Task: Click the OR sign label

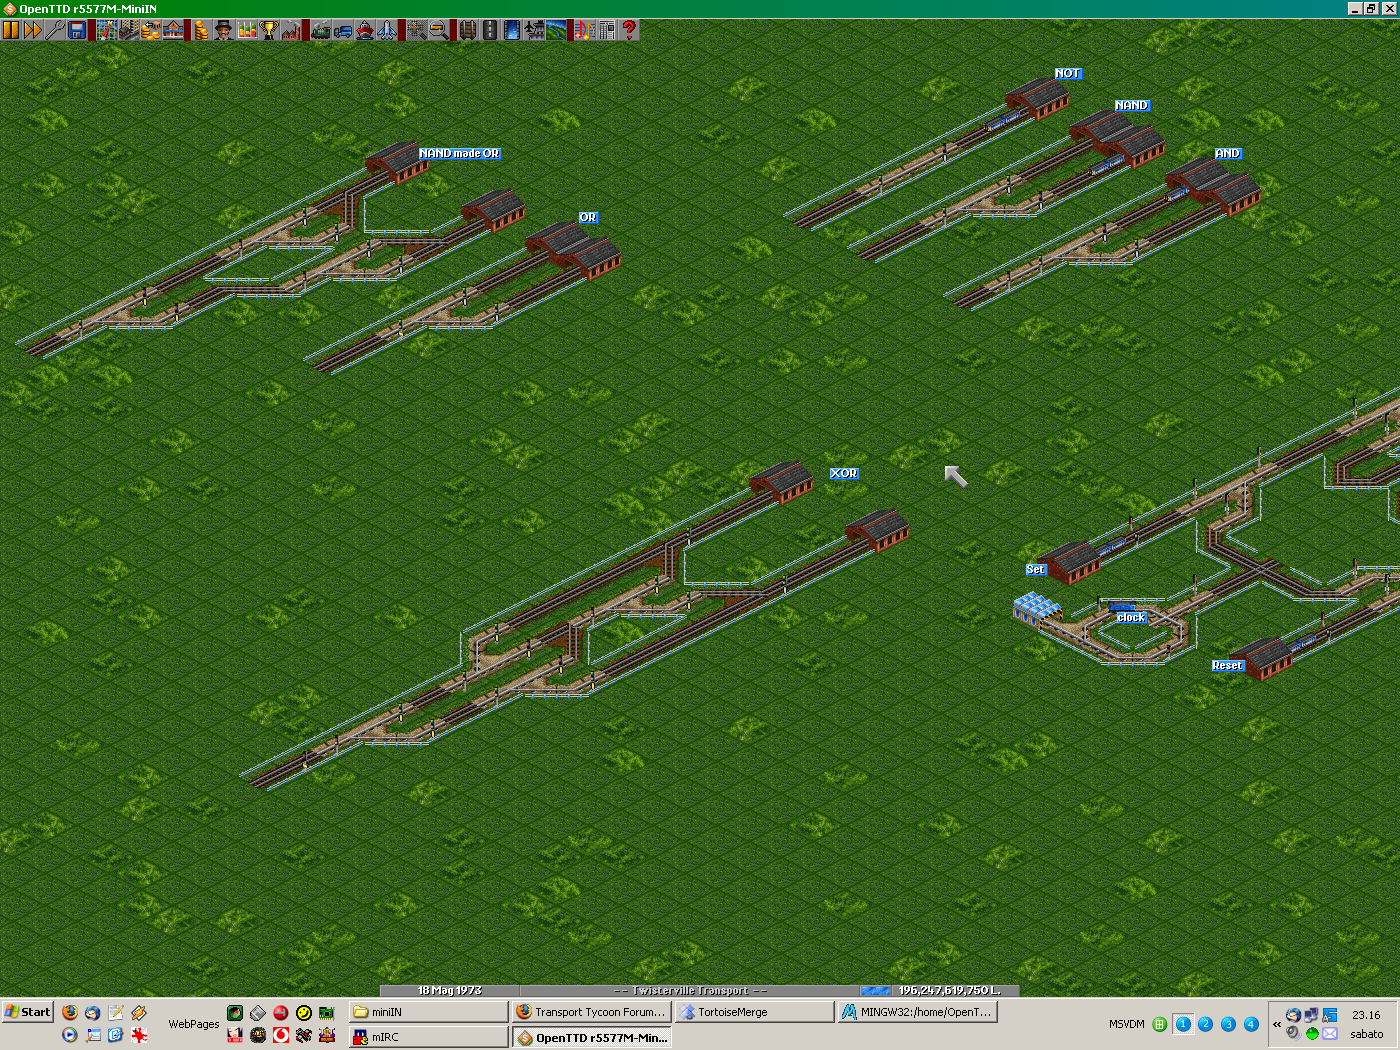Action: 588,217
